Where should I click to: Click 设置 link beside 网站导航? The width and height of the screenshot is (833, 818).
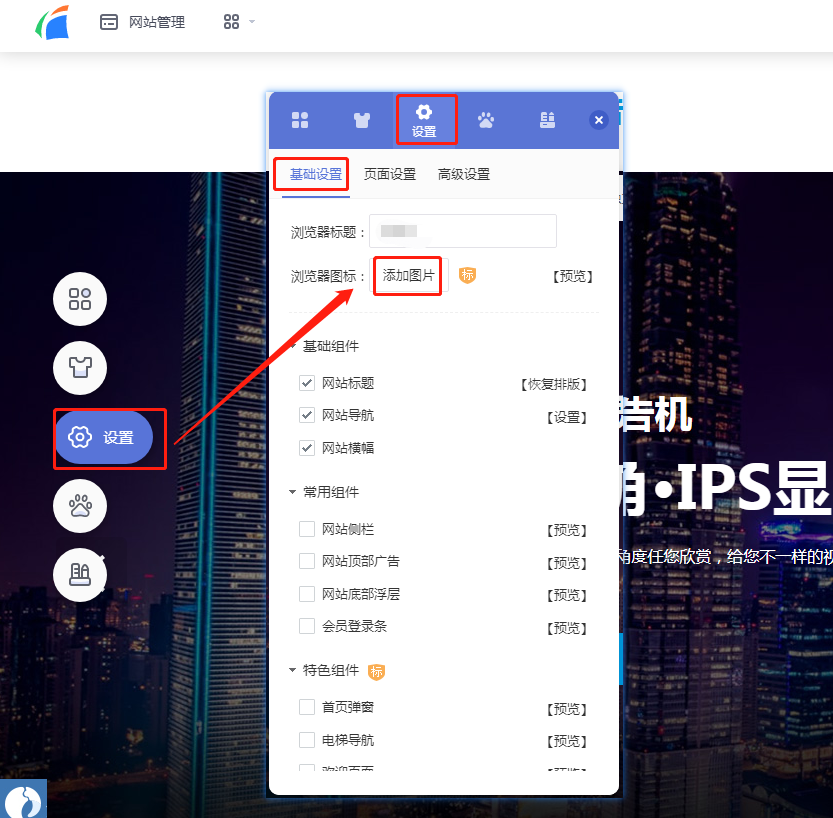(567, 417)
